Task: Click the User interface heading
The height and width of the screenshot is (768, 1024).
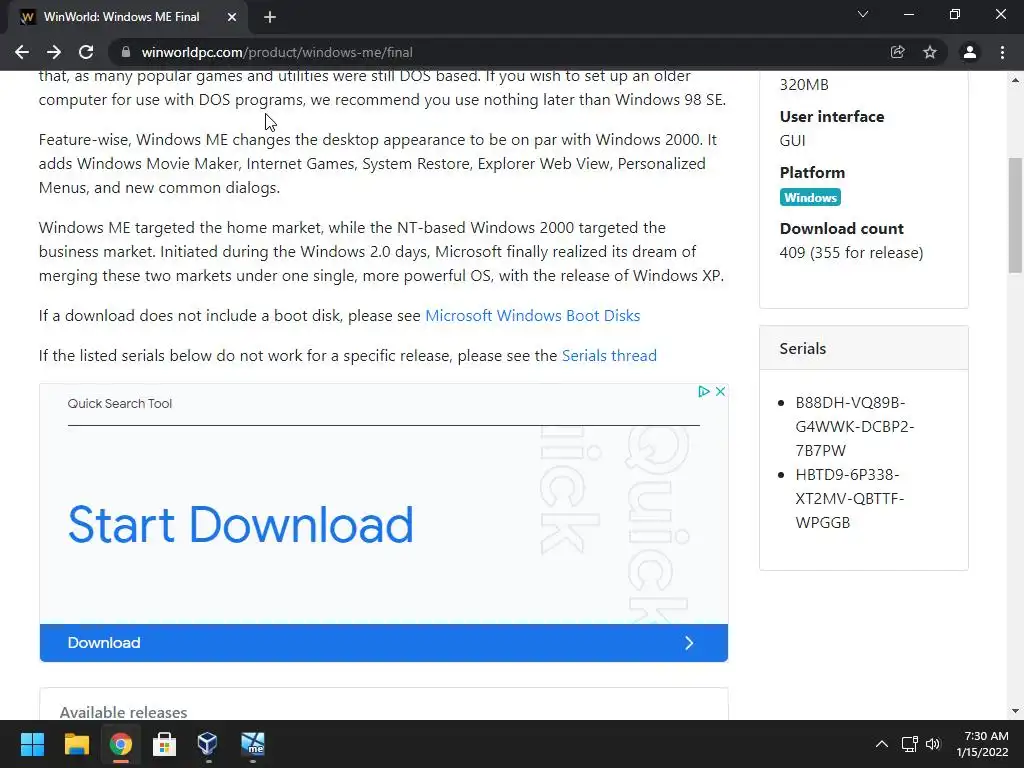Action: pos(831,116)
